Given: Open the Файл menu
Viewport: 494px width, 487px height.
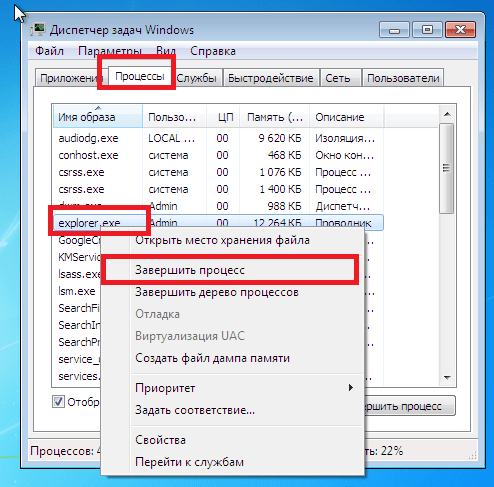Looking at the screenshot, I should [x=49, y=51].
